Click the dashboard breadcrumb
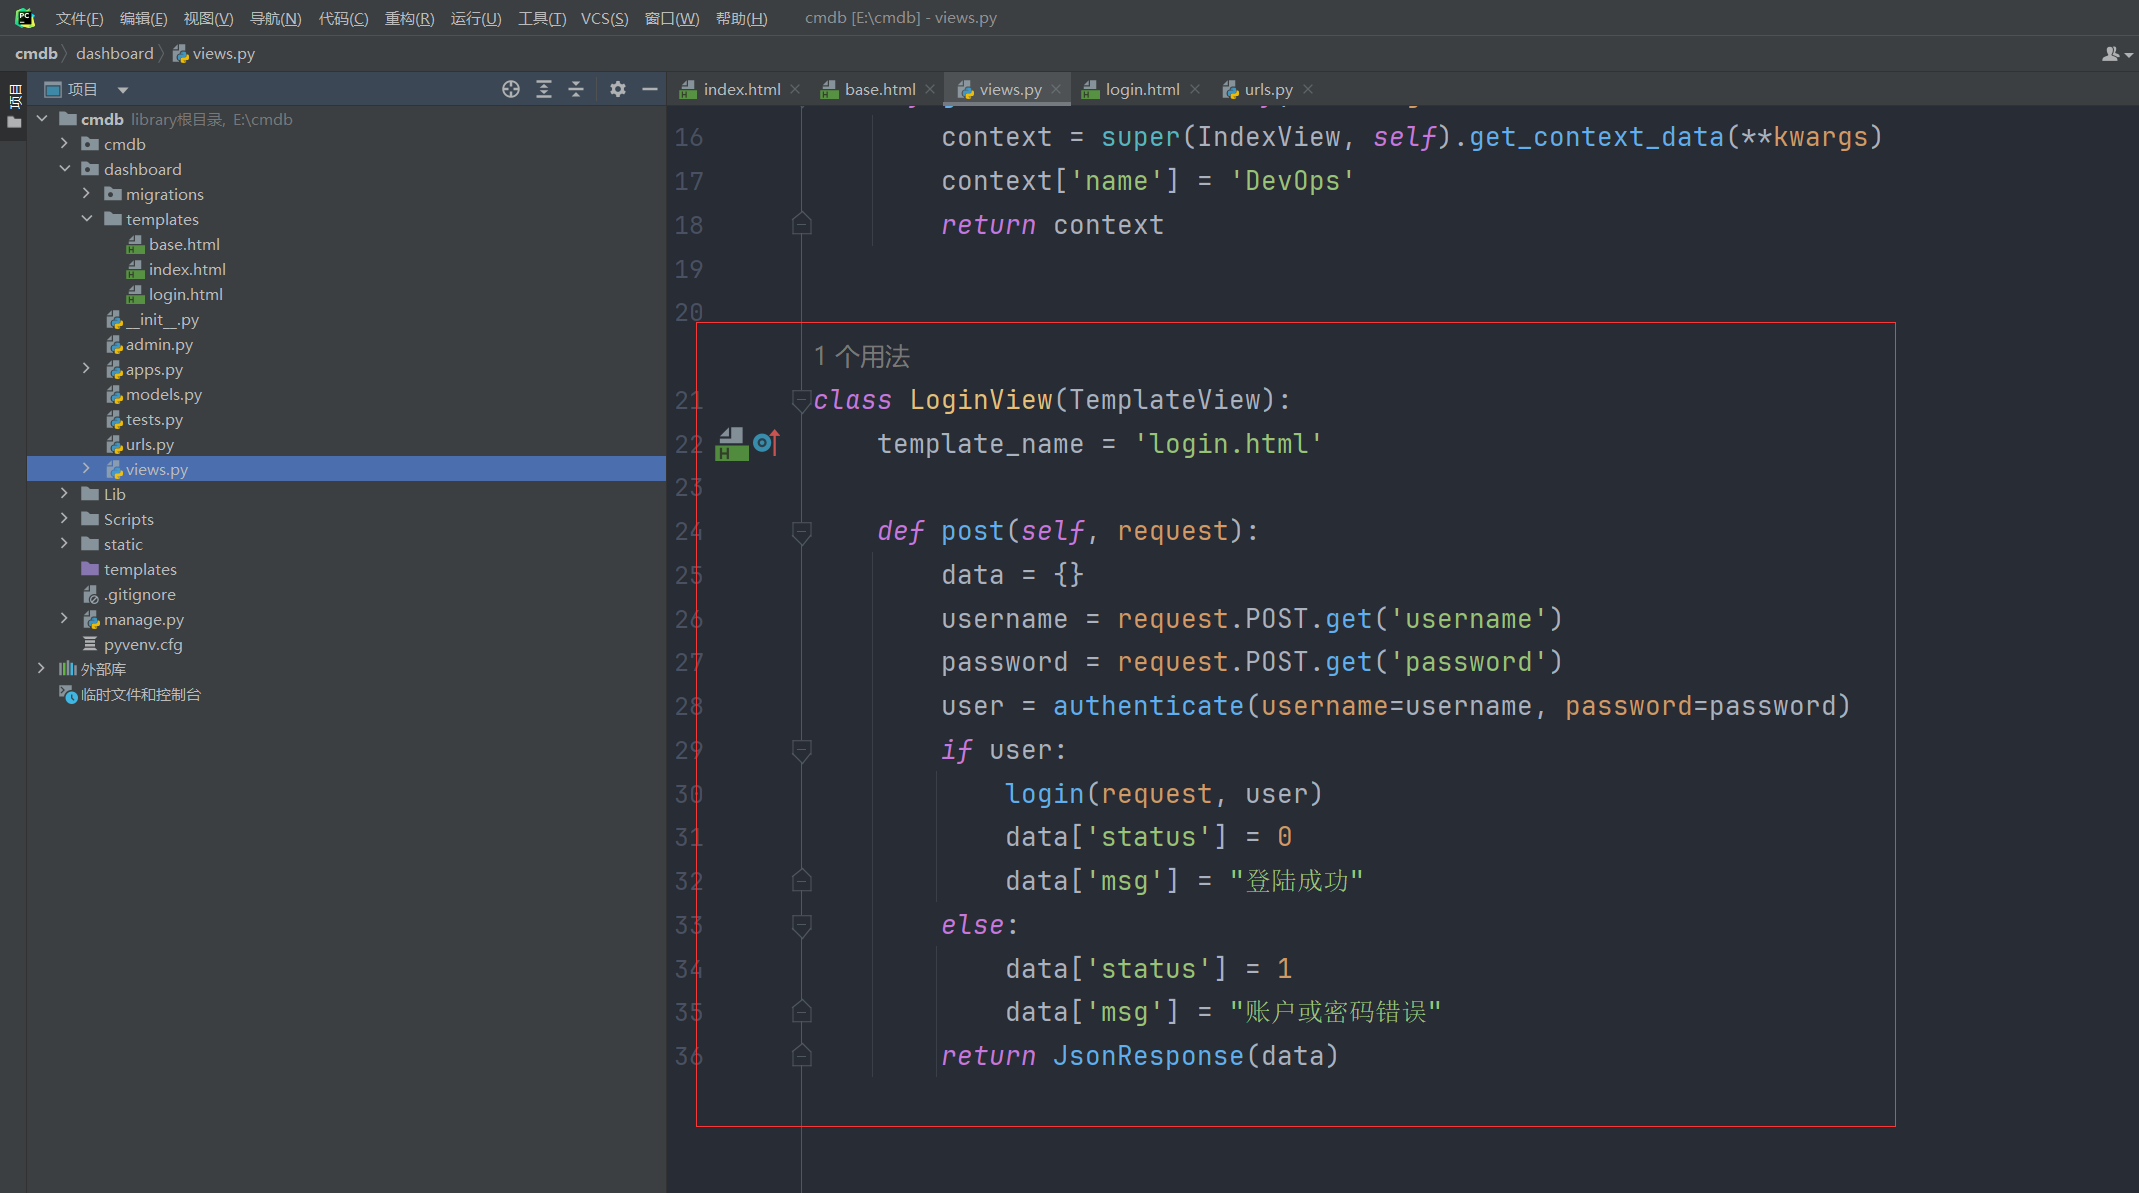 pos(115,54)
